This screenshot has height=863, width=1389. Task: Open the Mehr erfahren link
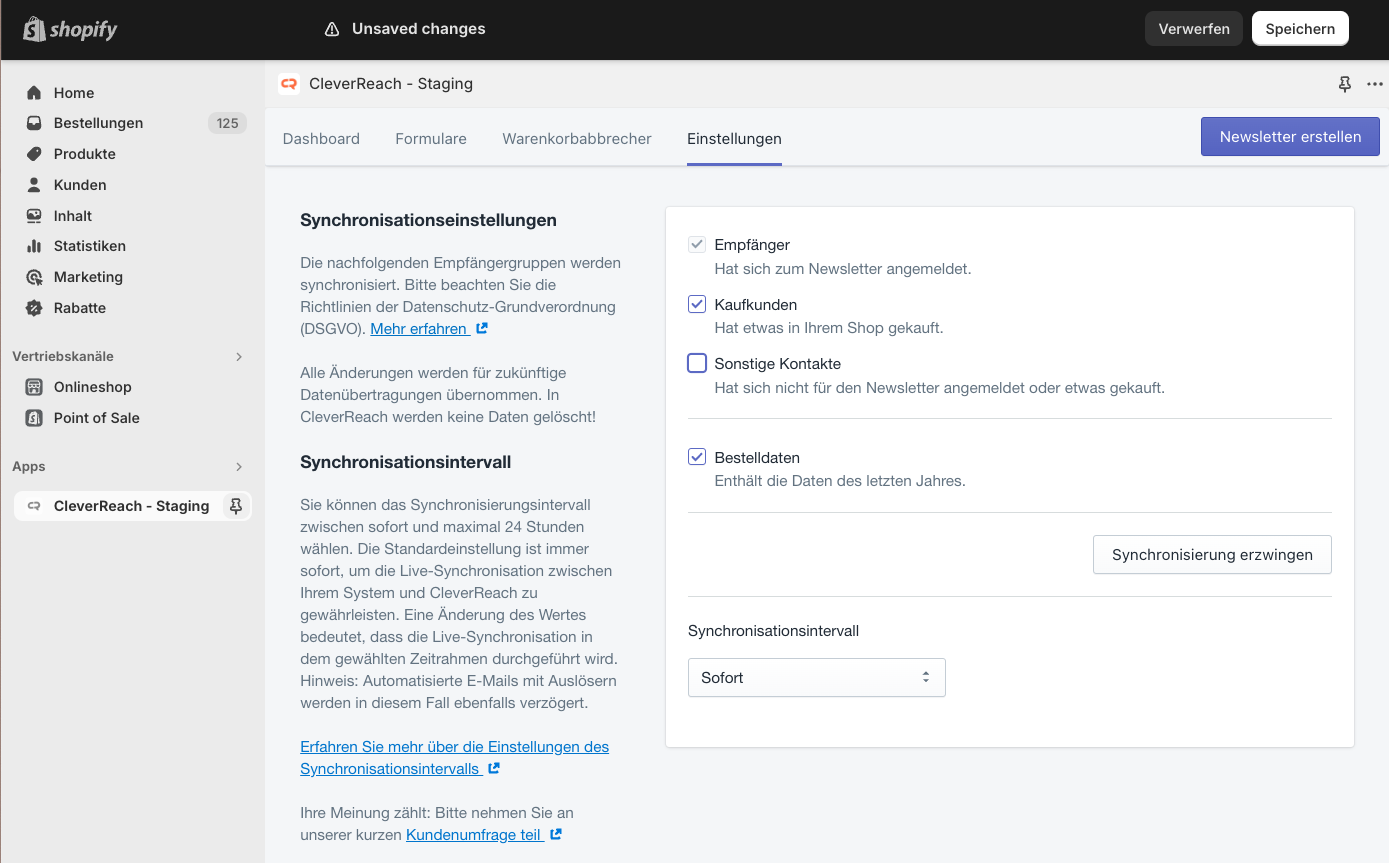click(x=419, y=328)
